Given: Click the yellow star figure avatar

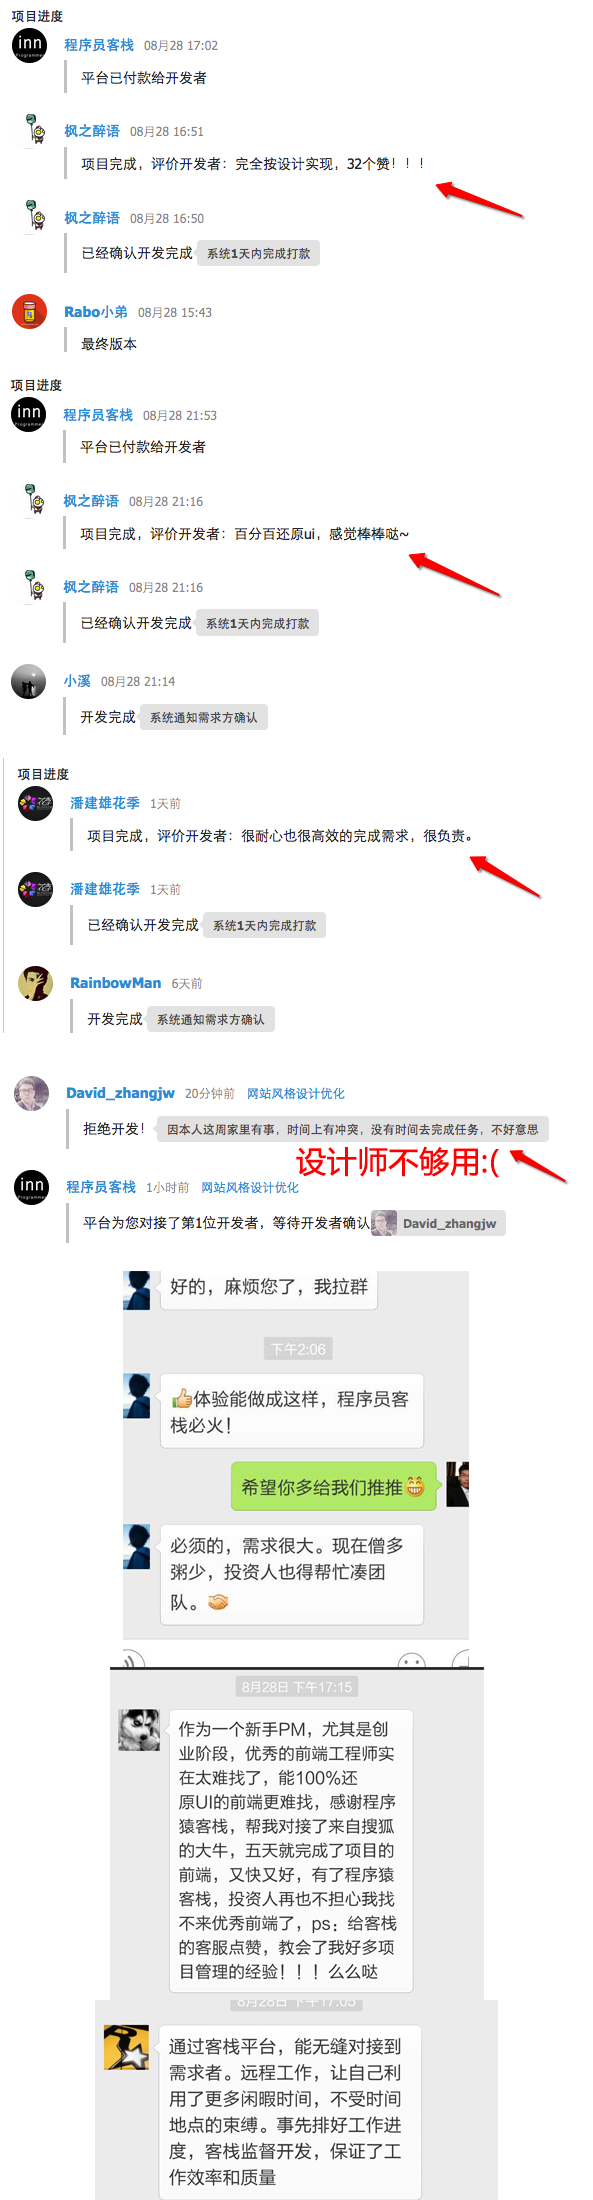Looking at the screenshot, I should tap(126, 2046).
